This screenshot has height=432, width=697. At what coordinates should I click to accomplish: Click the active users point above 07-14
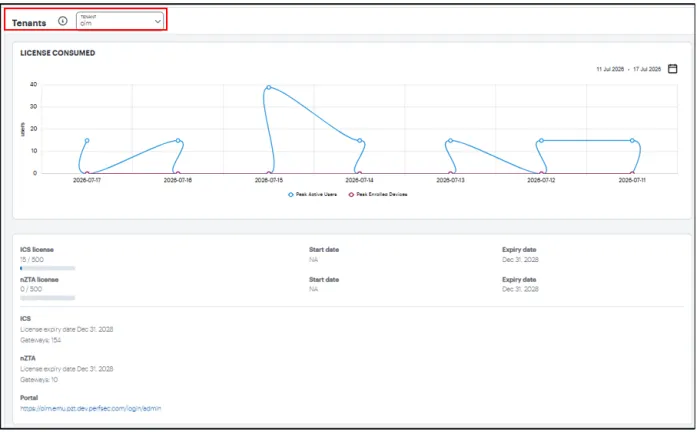[360, 140]
